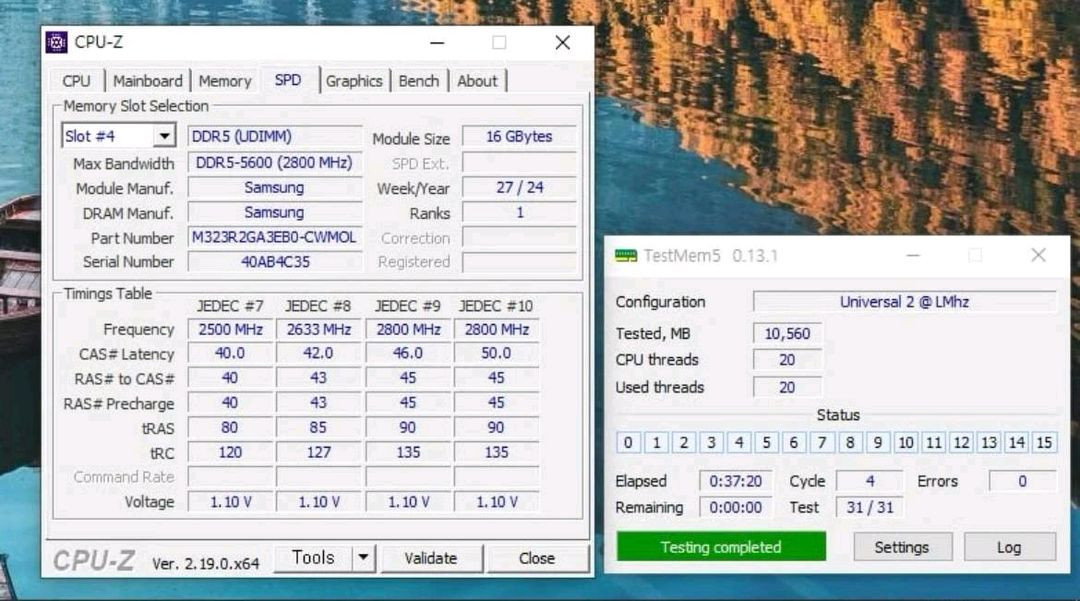Switch to the Memory tab

(x=225, y=81)
